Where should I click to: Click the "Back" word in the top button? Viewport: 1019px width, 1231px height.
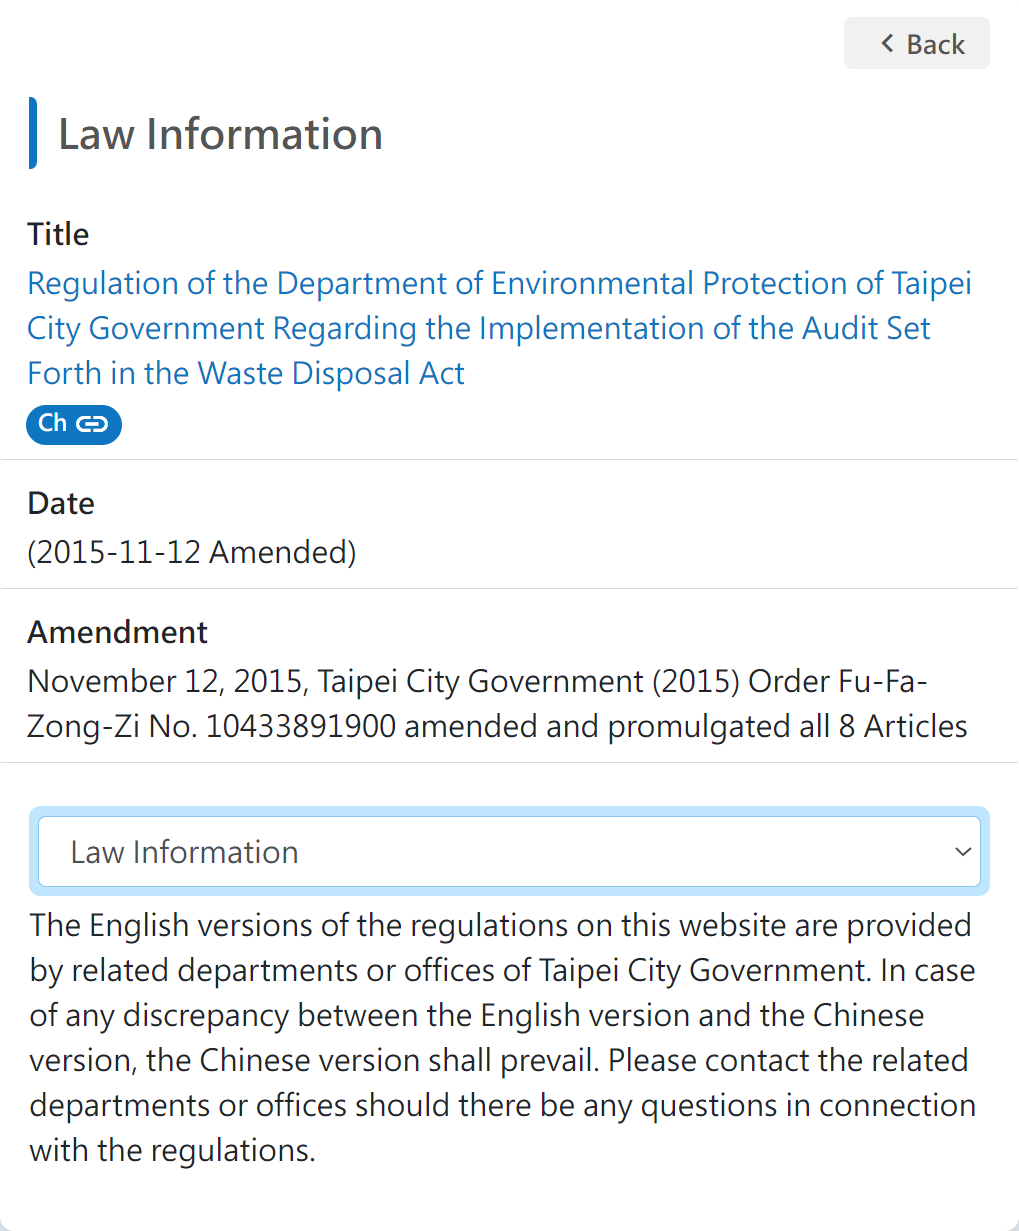(936, 44)
